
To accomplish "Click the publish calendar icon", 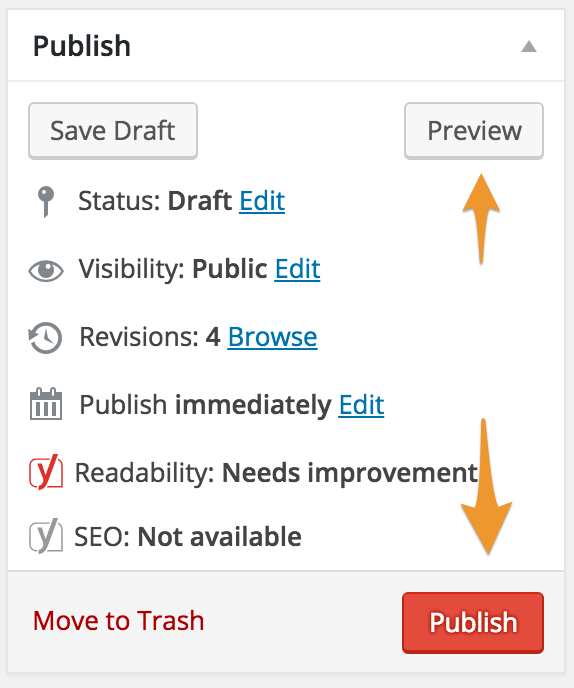I will pos(46,404).
